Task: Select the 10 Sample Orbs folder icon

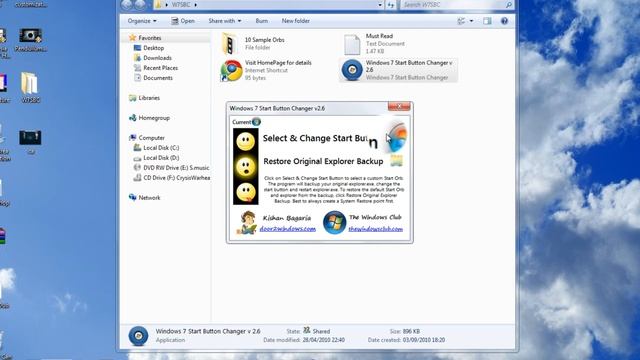Action: (x=229, y=44)
